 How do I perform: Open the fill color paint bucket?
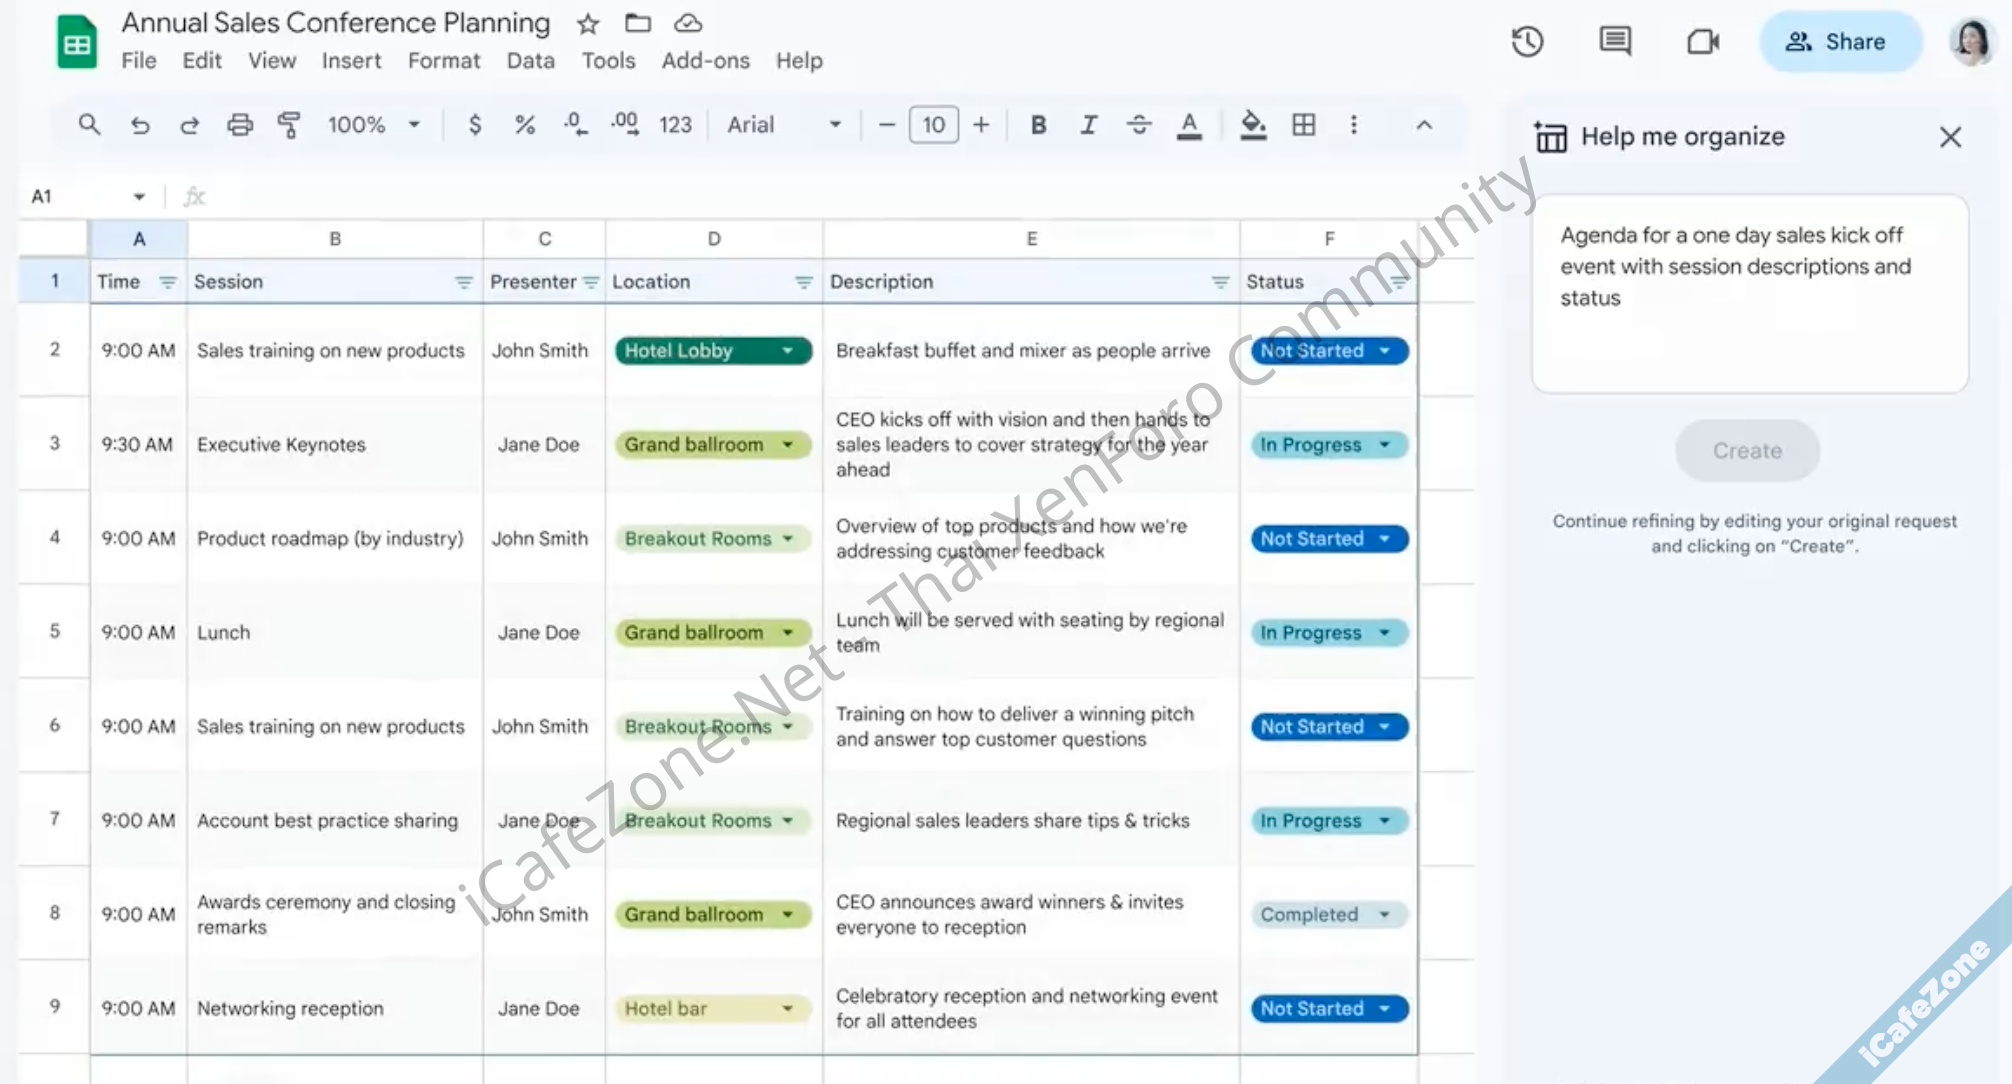(x=1252, y=125)
